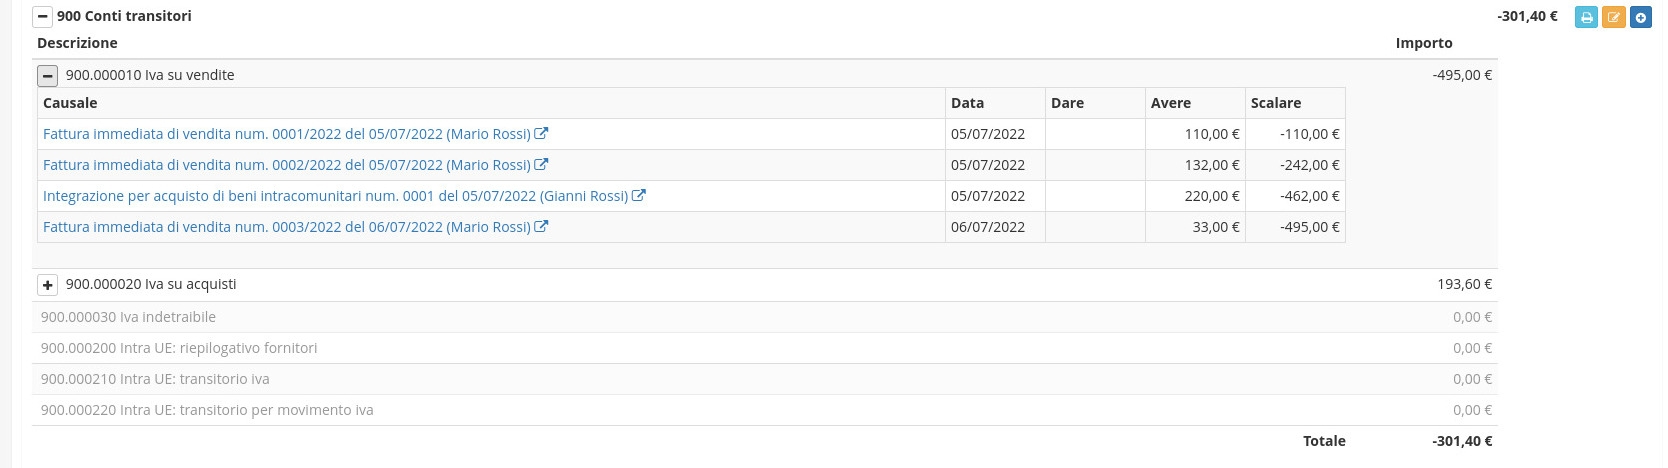This screenshot has width=1668, height=468.
Task: Select Intra UE: transitorio iva row
Action: [155, 379]
